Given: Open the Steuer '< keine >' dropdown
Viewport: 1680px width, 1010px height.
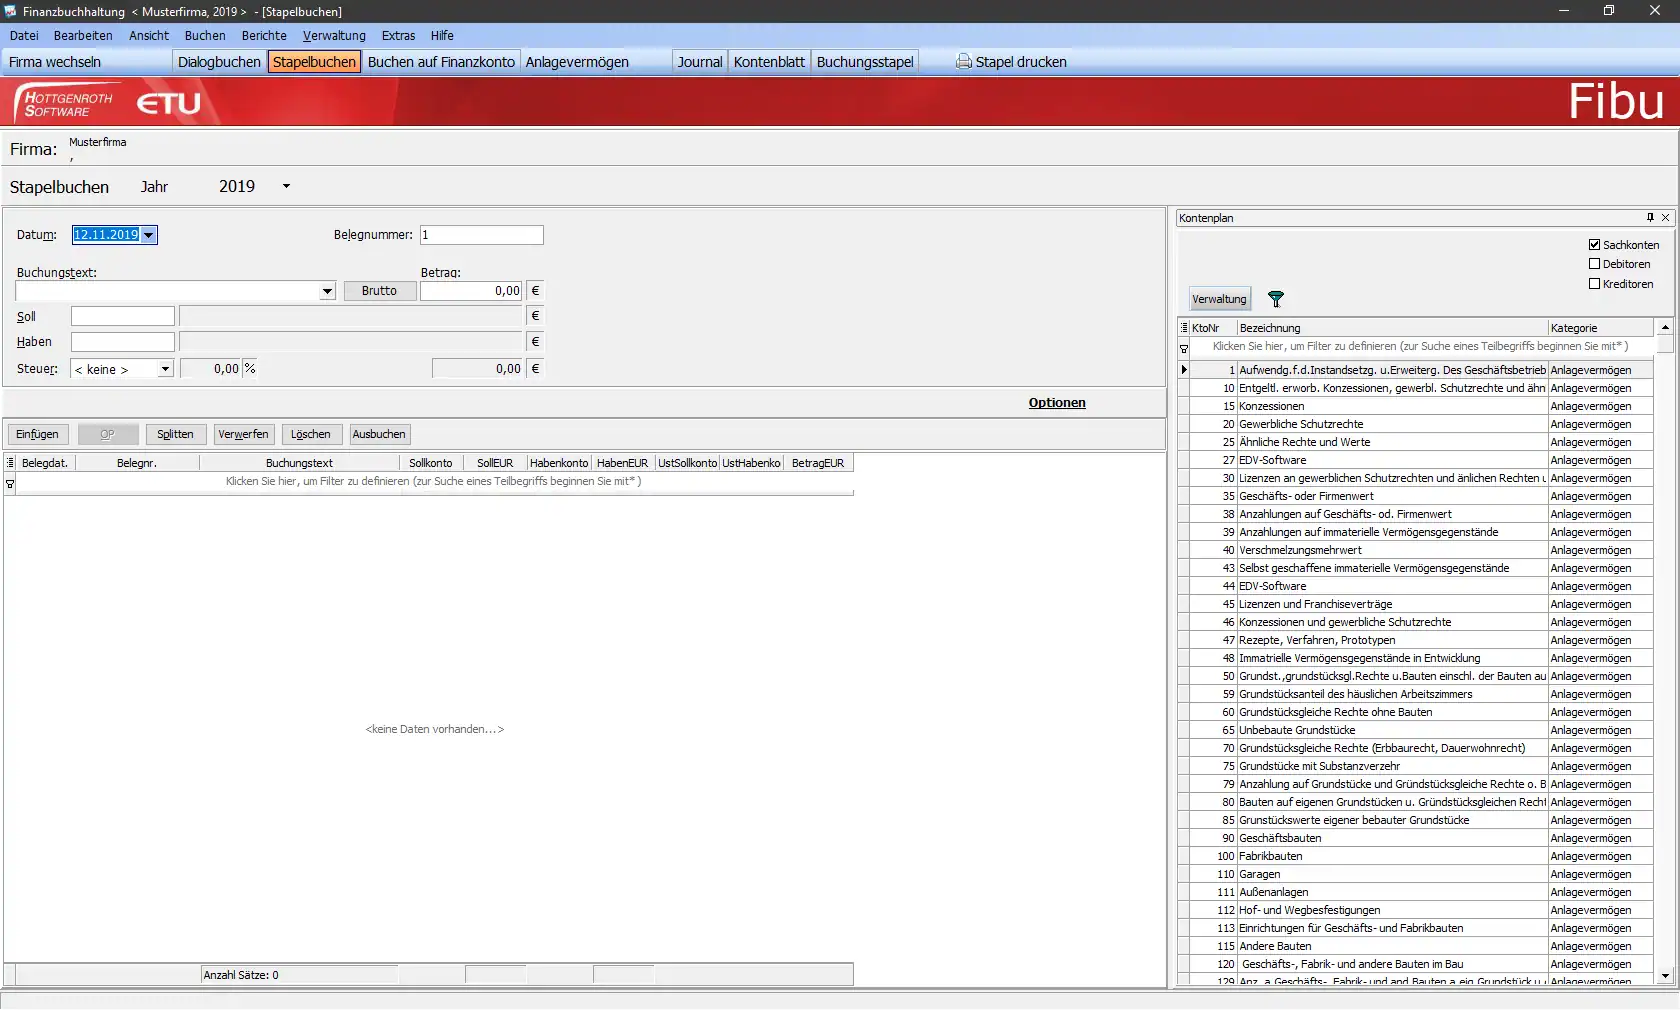Looking at the screenshot, I should pos(165,369).
